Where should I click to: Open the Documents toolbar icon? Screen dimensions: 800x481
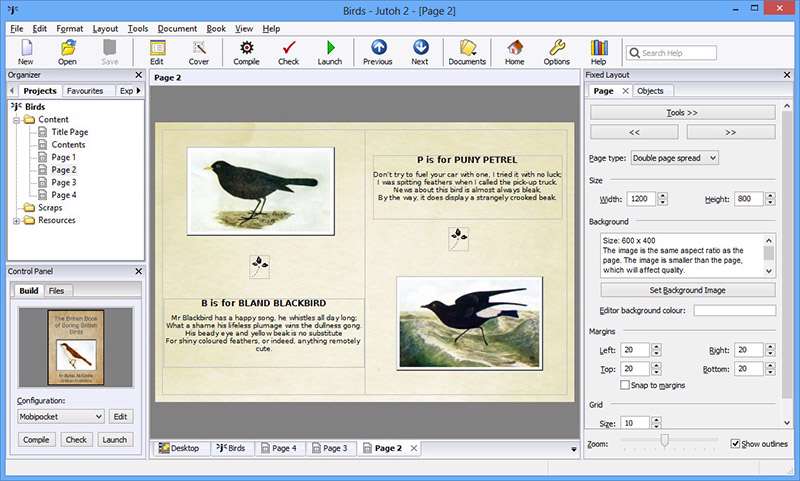(x=467, y=51)
